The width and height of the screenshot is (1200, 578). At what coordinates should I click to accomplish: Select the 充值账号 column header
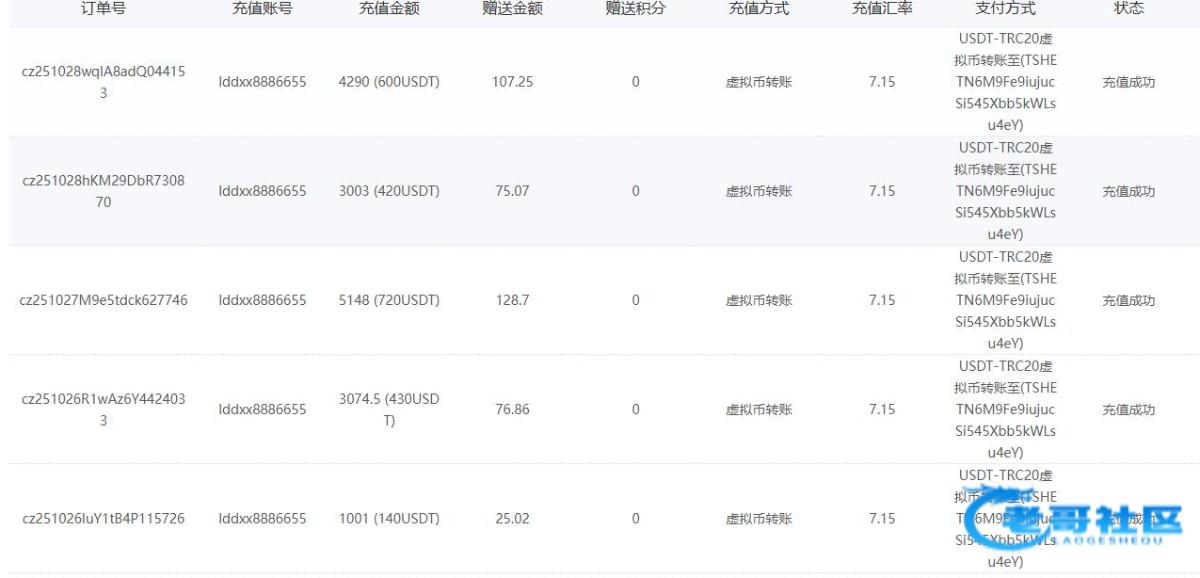click(x=262, y=9)
